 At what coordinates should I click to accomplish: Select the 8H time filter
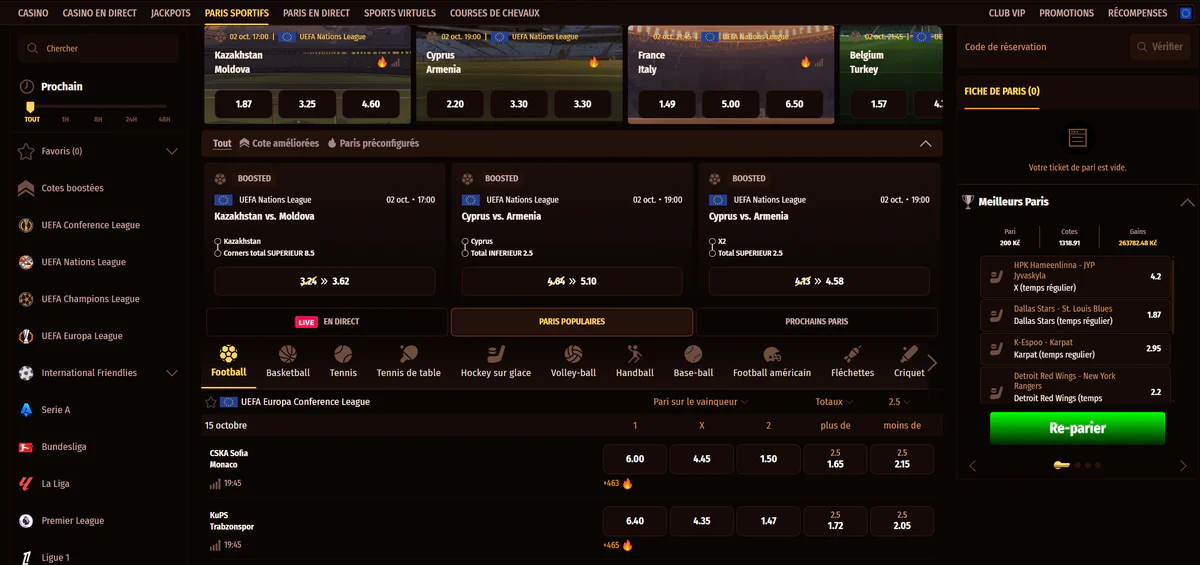click(x=98, y=119)
